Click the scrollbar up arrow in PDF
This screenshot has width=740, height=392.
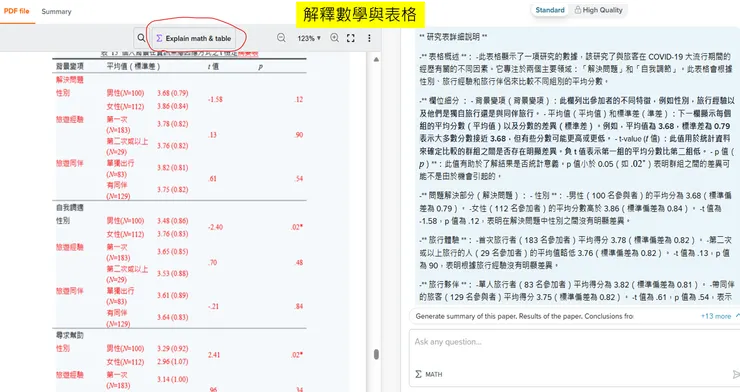coord(376,59)
